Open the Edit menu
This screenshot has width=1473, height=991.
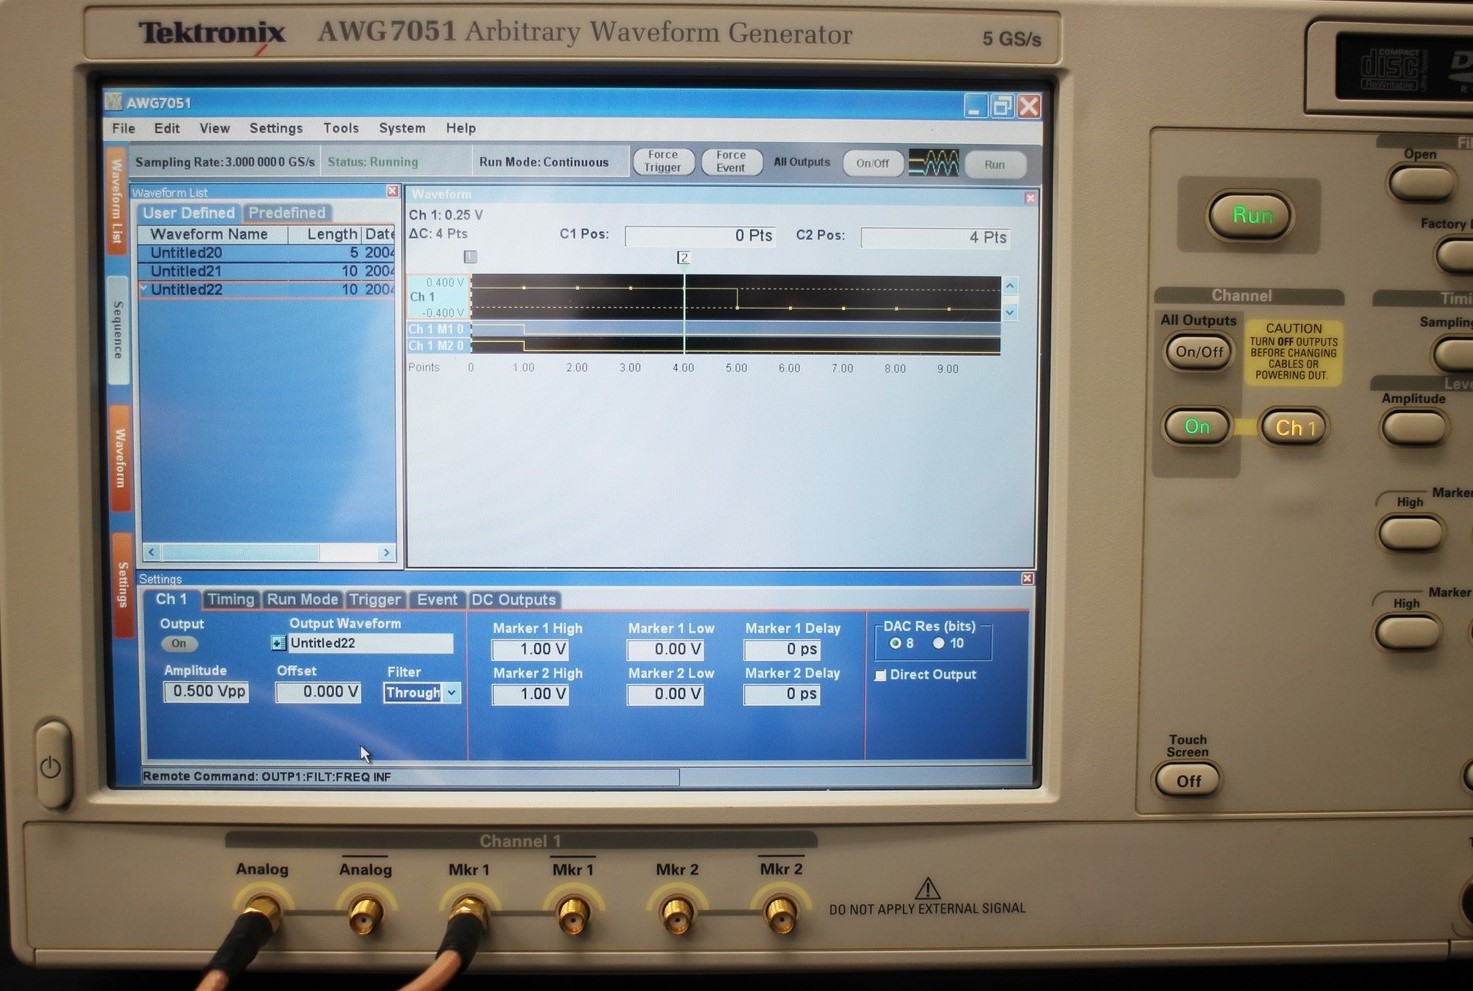click(x=167, y=128)
